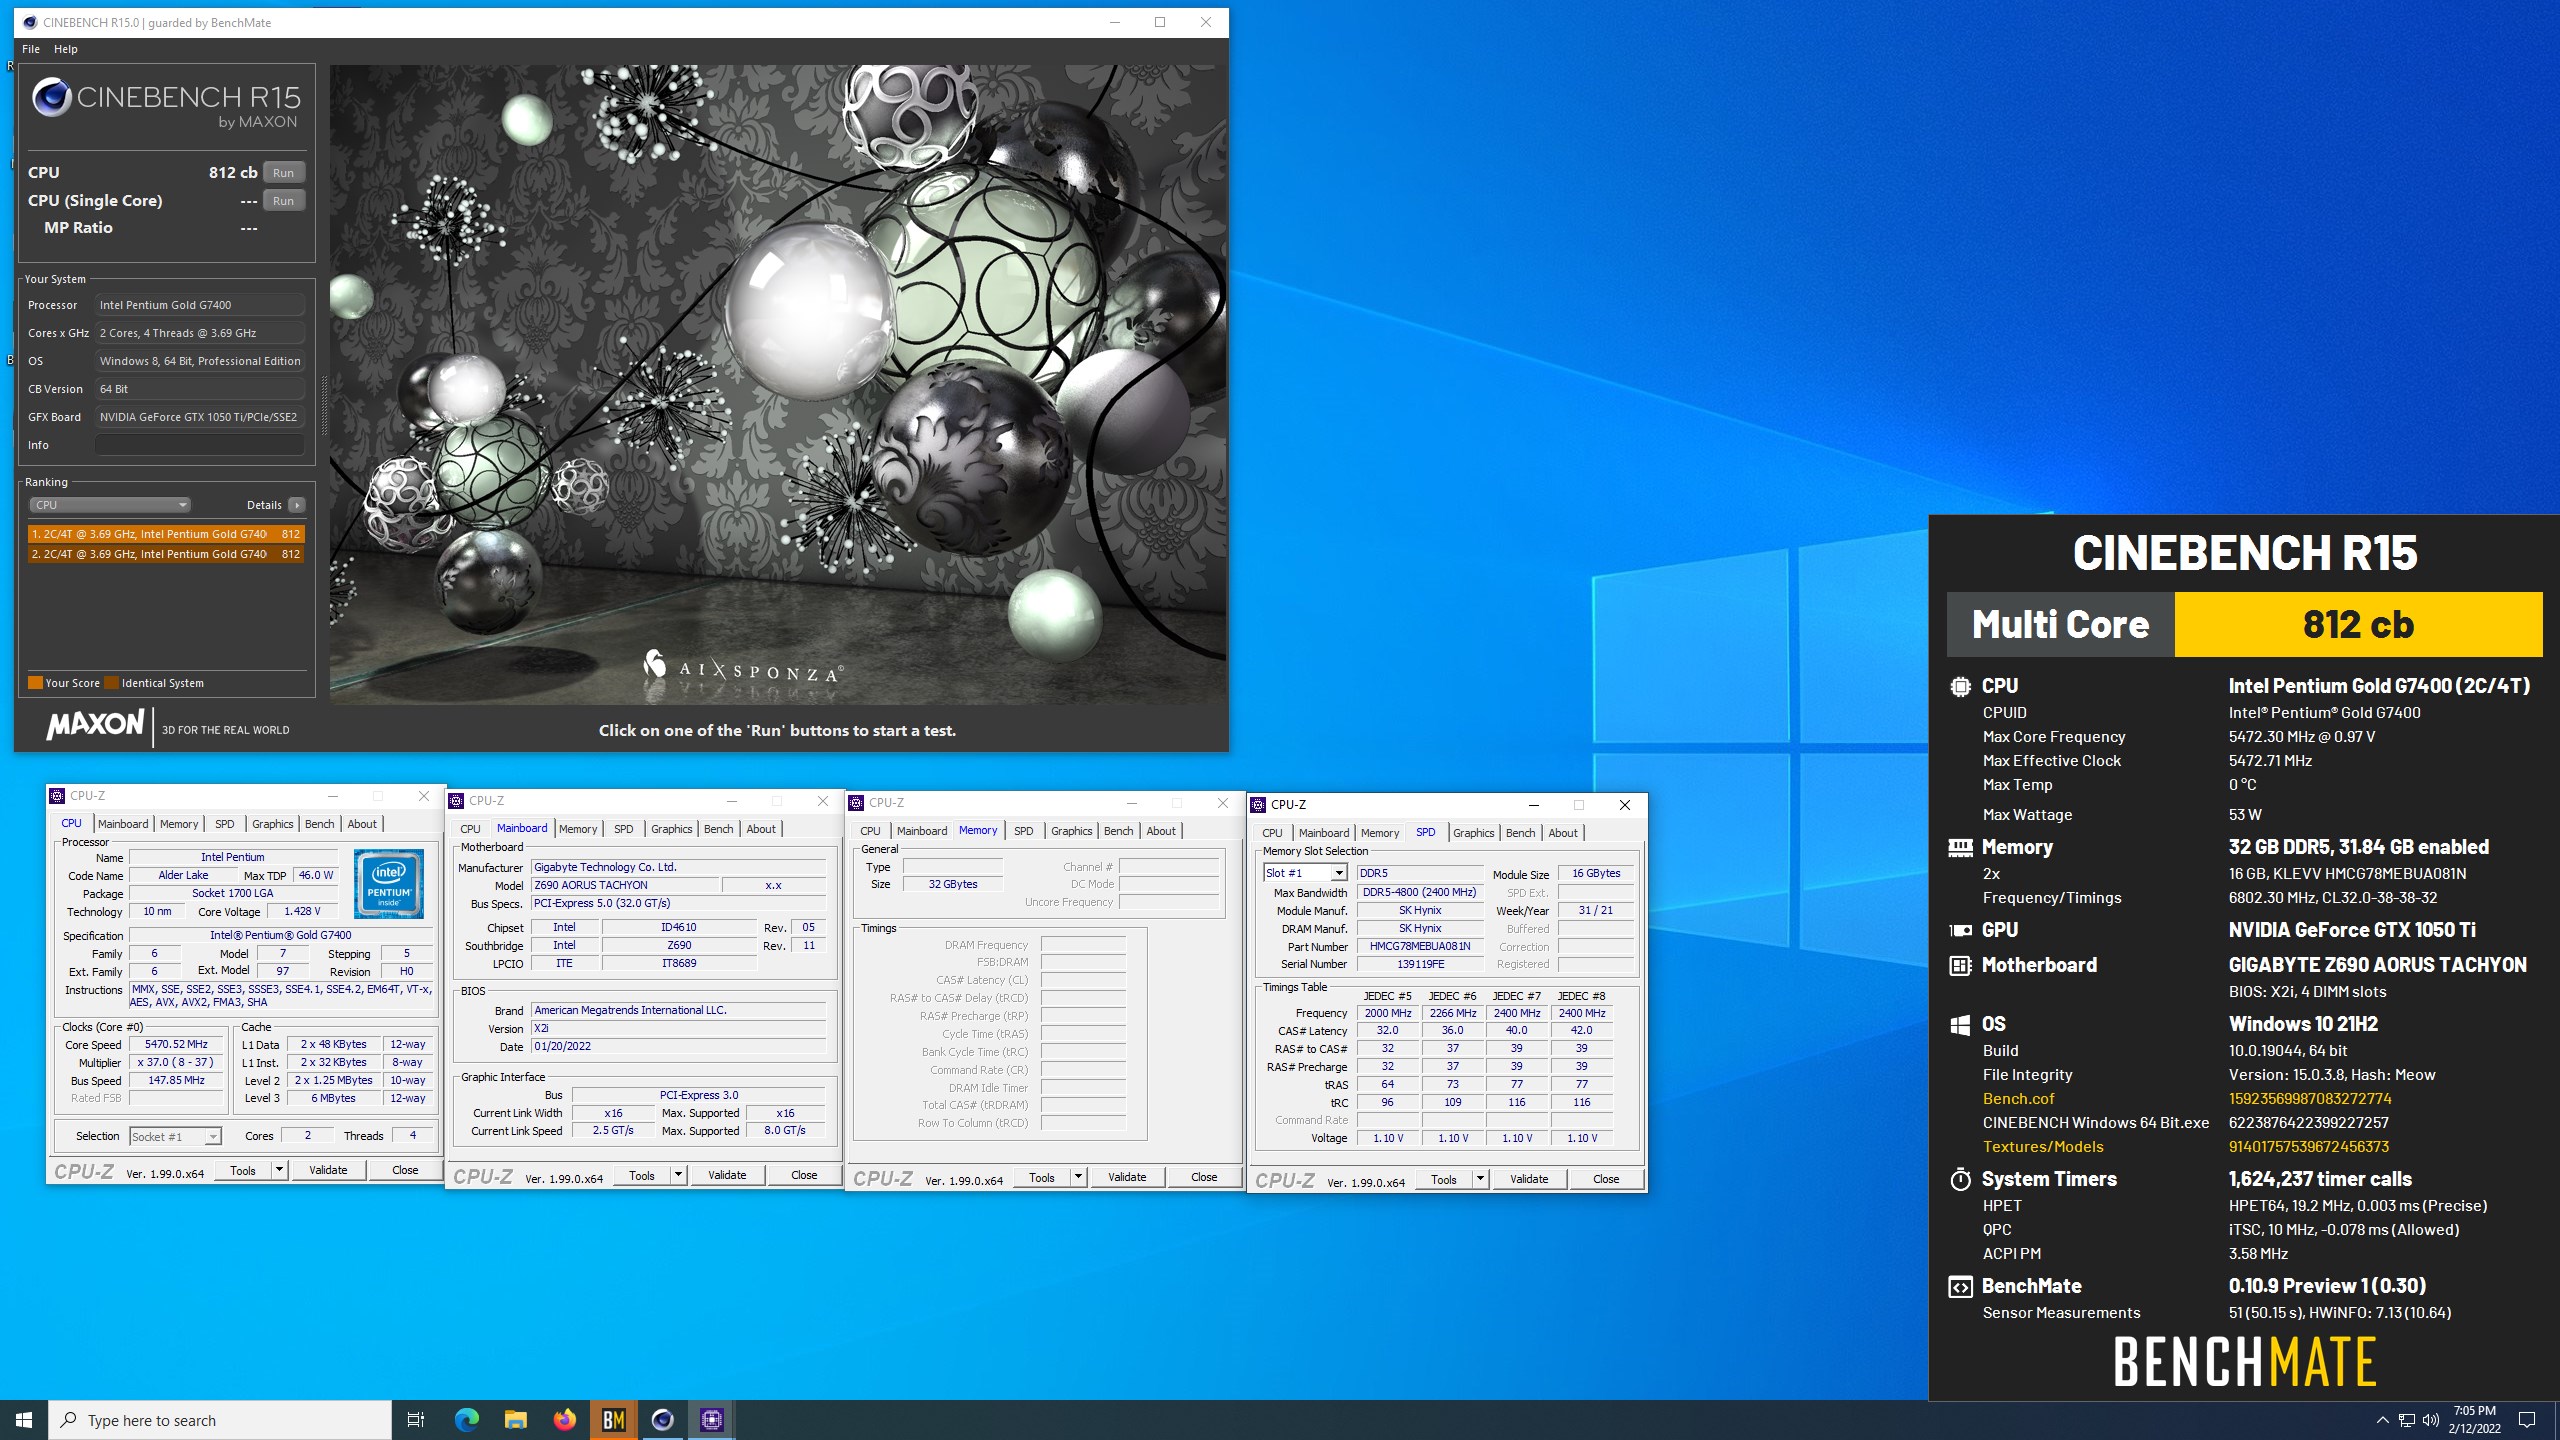Click the taskbar clock showing 7:05 PM
Screen dimensions: 2560x1440
coord(2475,1420)
